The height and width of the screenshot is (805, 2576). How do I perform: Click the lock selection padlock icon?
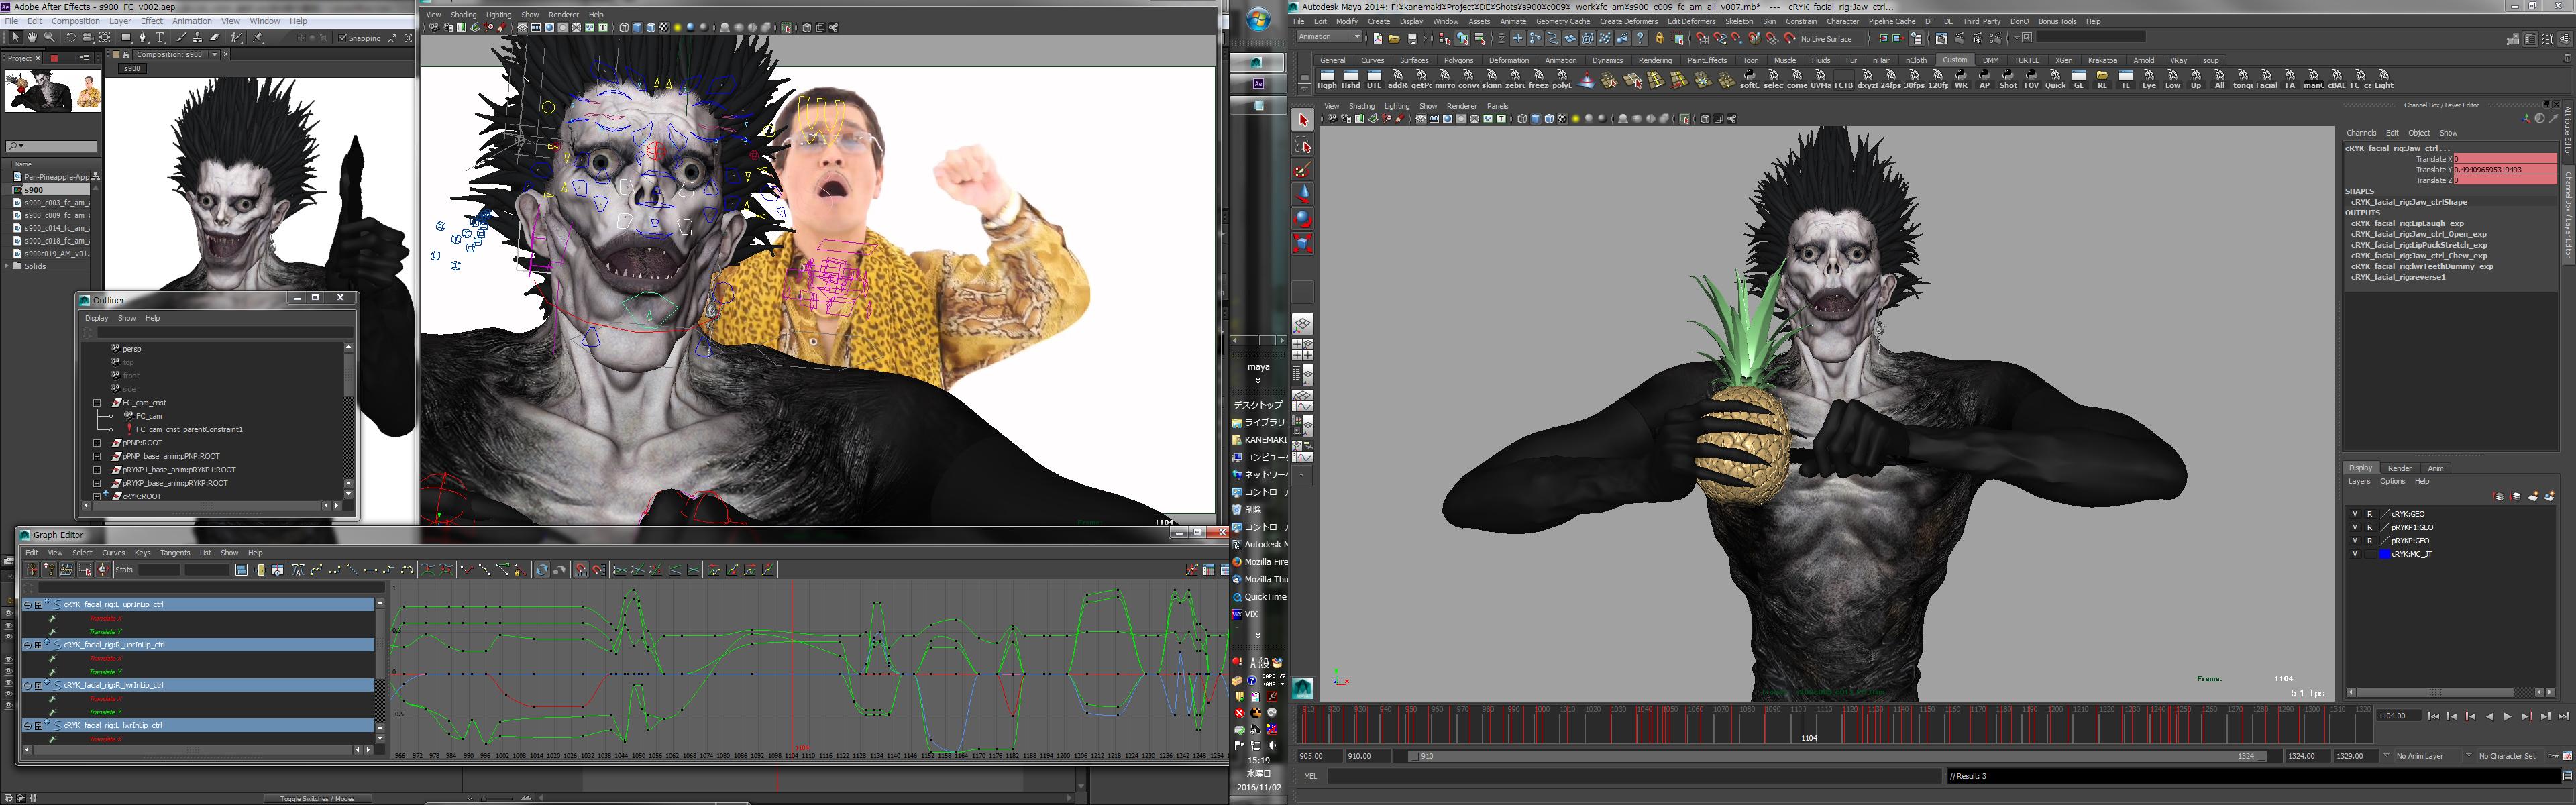1659,38
